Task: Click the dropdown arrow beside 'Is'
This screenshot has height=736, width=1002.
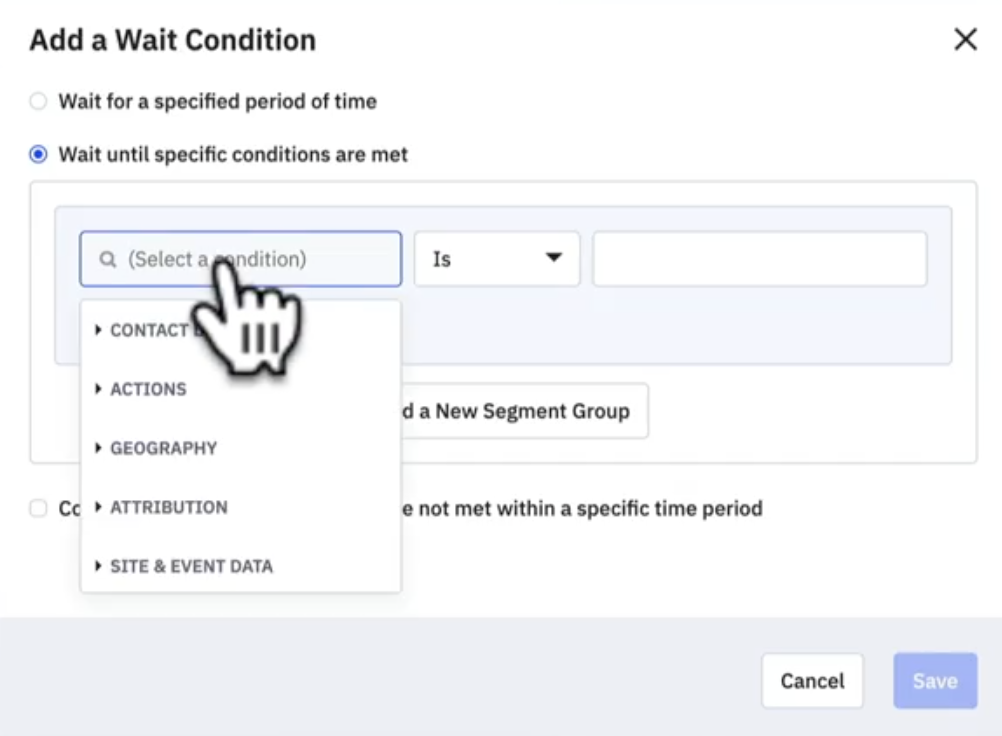Action: (x=553, y=258)
